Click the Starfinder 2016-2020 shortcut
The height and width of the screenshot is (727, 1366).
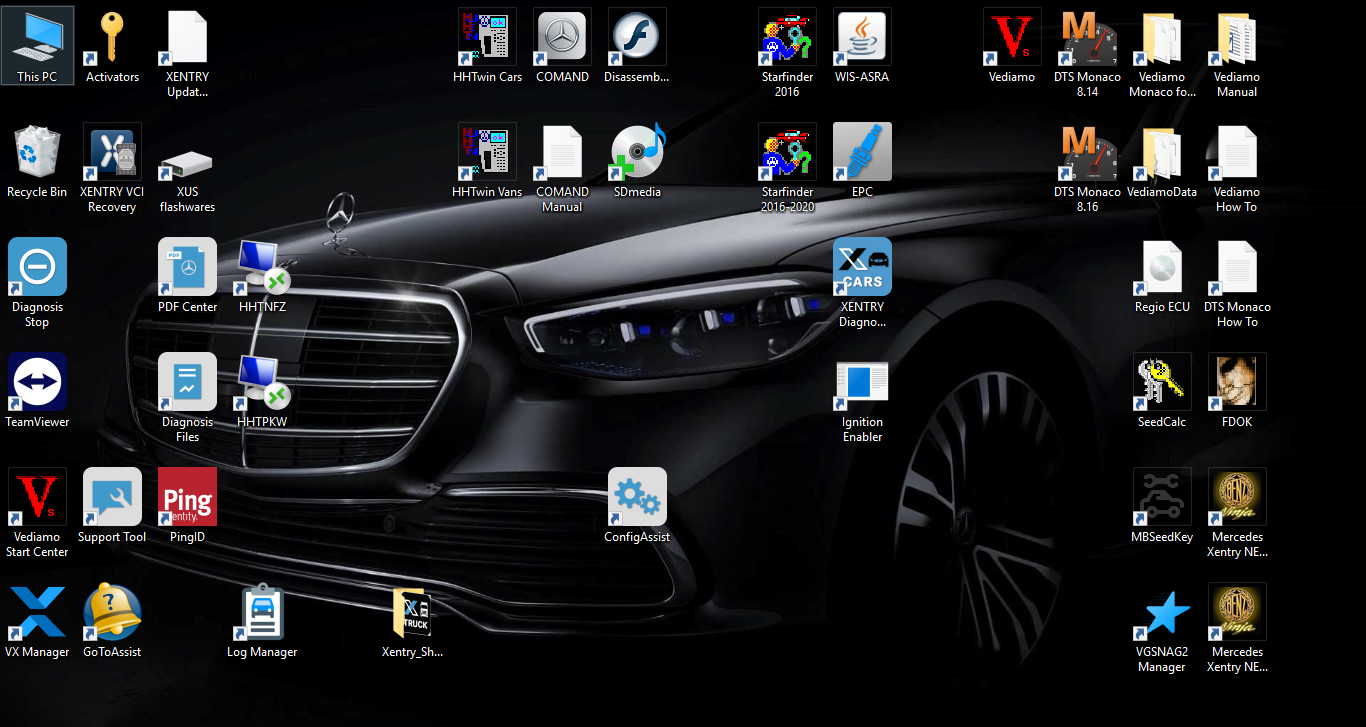tap(787, 152)
